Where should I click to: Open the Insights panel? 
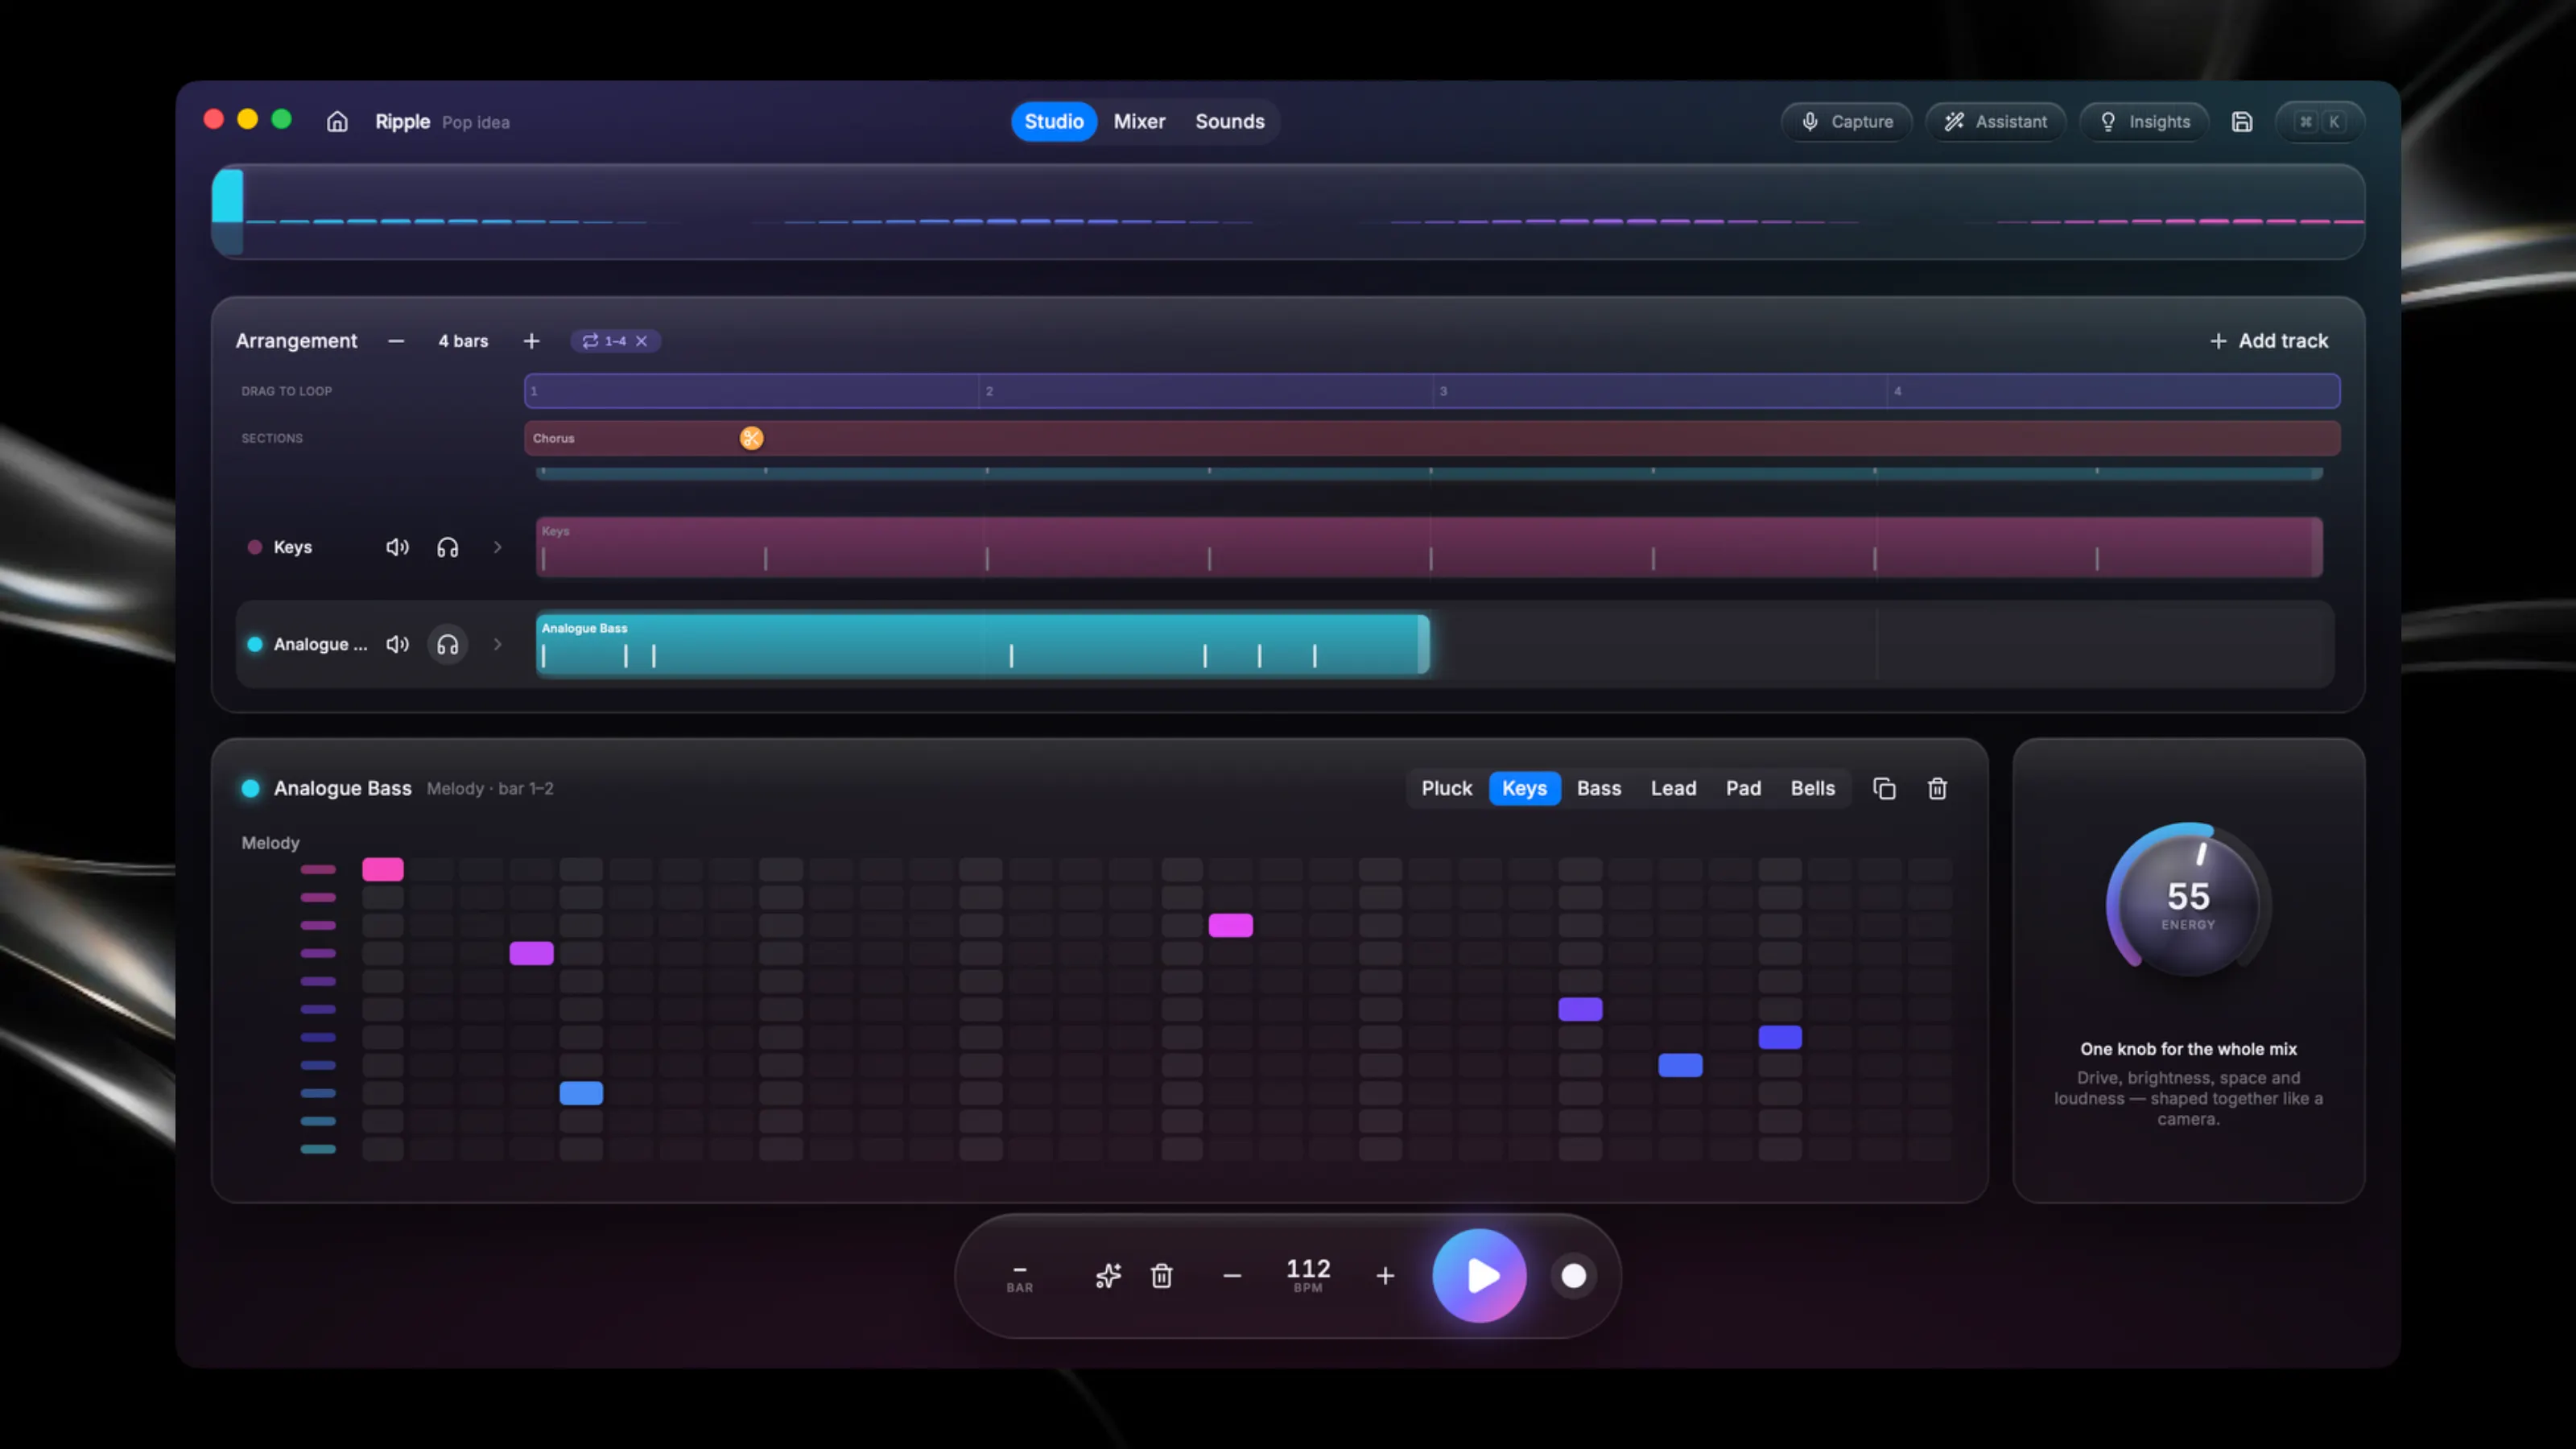(2144, 121)
